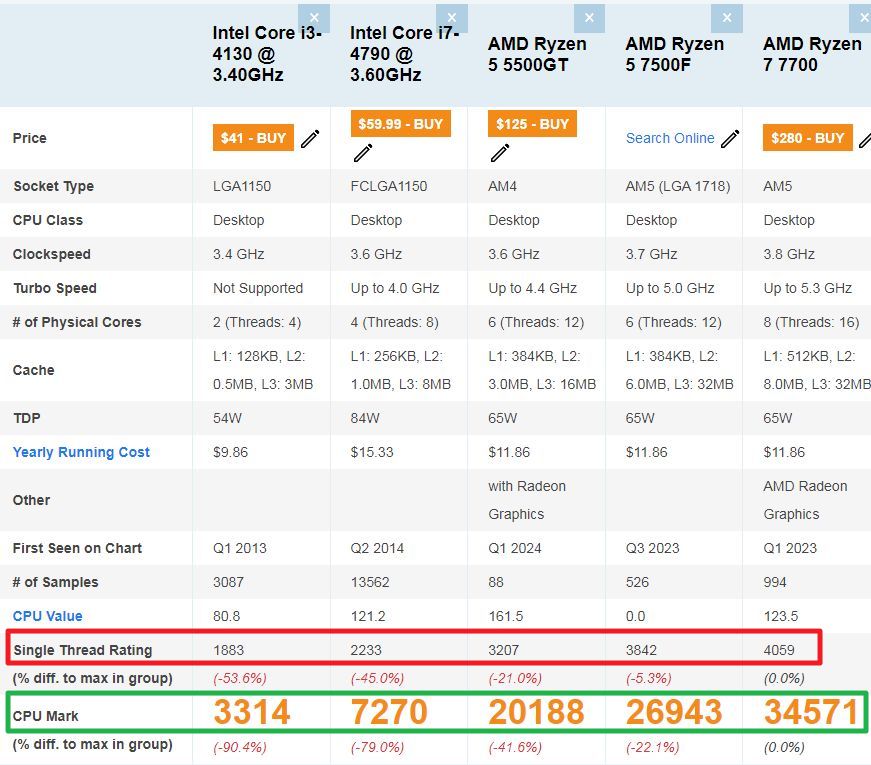Remove AMD Ryzen 5 7500F column via X

tap(727, 18)
